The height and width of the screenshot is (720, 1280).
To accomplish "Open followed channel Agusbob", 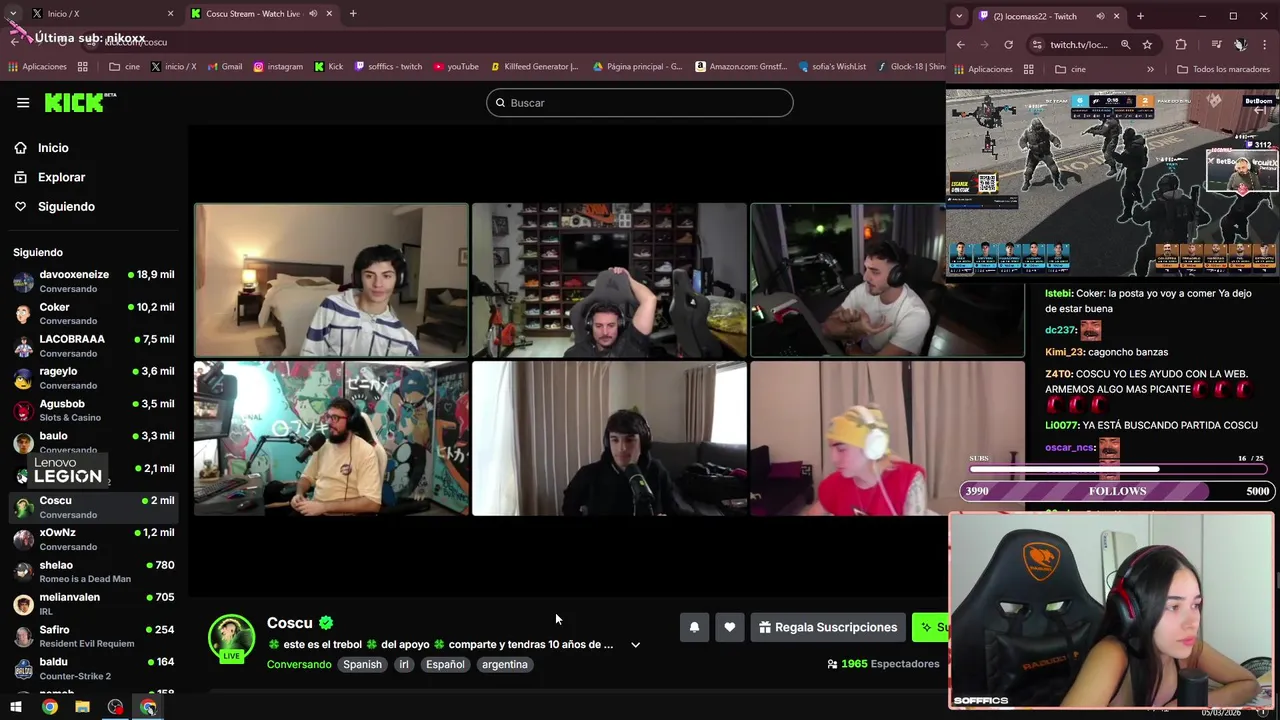I will 94,410.
